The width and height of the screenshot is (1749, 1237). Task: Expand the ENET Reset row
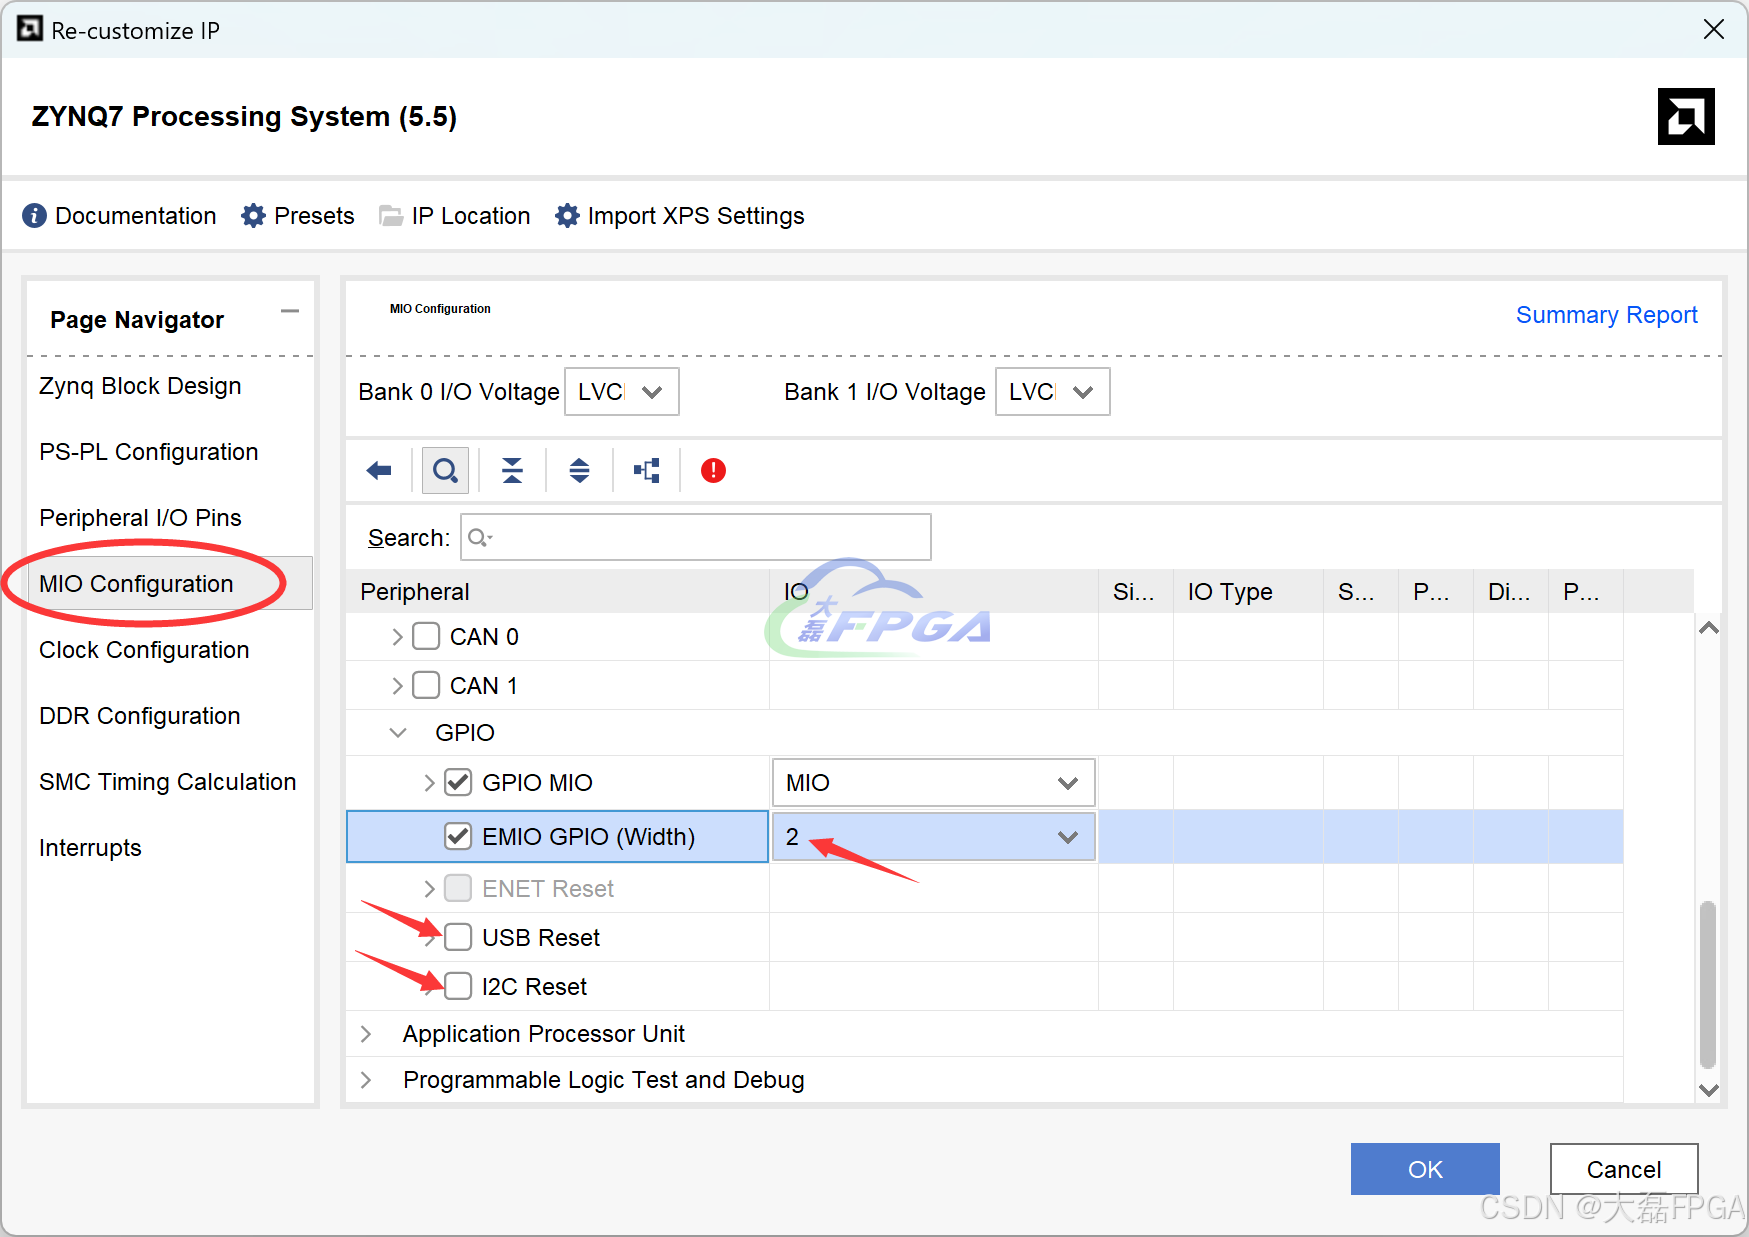point(429,889)
